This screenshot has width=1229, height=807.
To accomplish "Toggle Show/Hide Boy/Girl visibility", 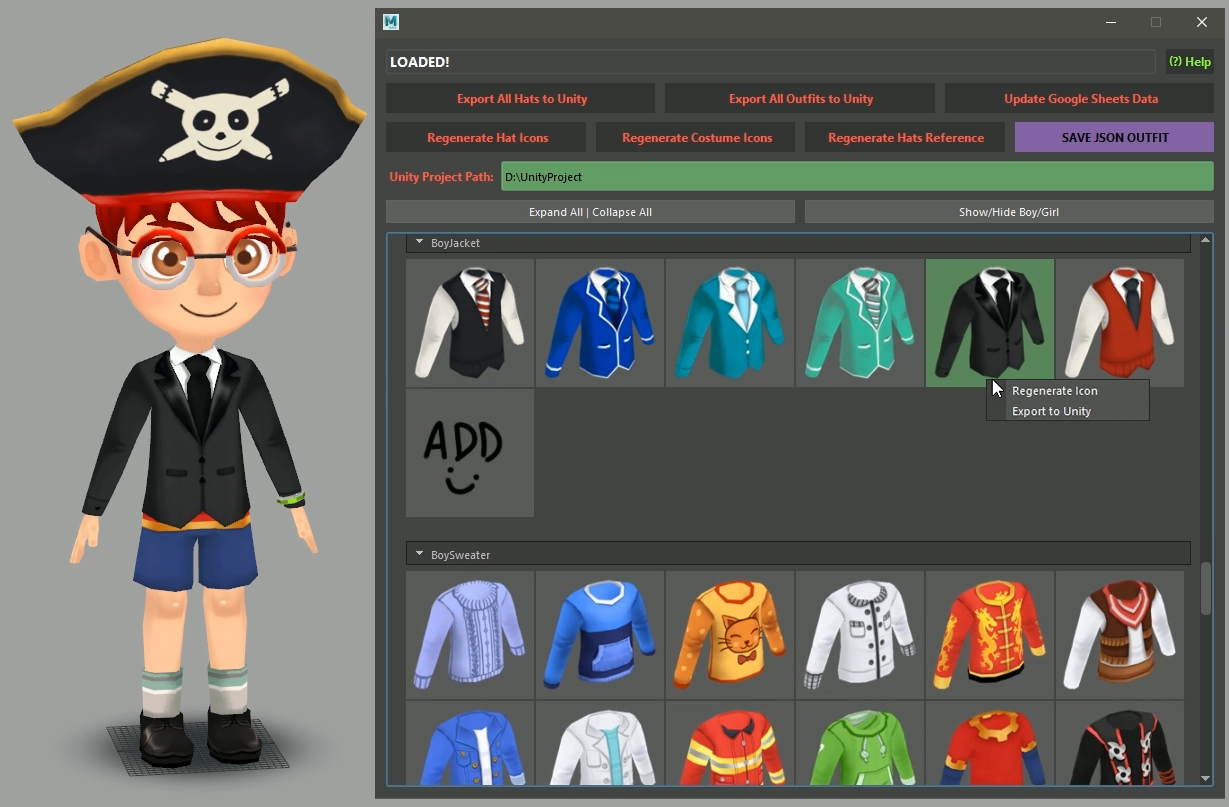I will coord(1008,212).
